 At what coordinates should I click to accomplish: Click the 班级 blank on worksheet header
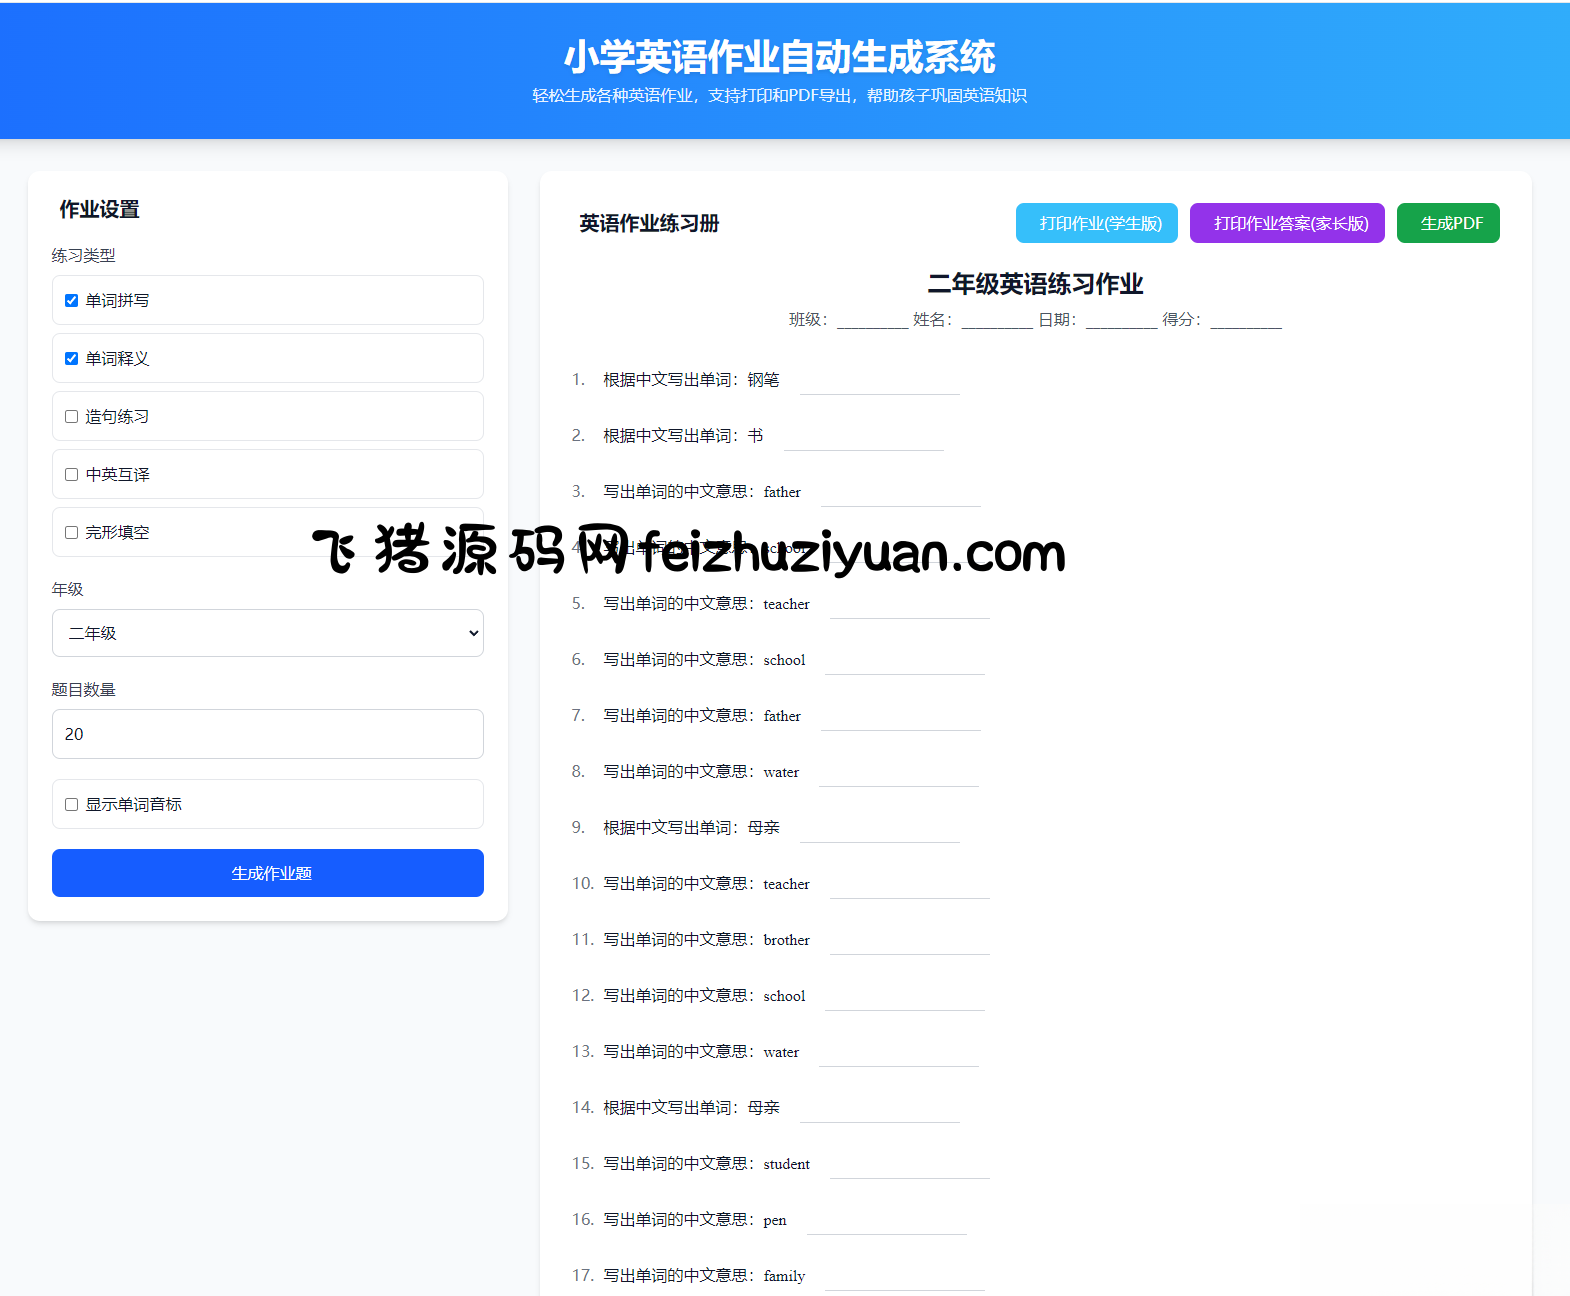point(873,320)
